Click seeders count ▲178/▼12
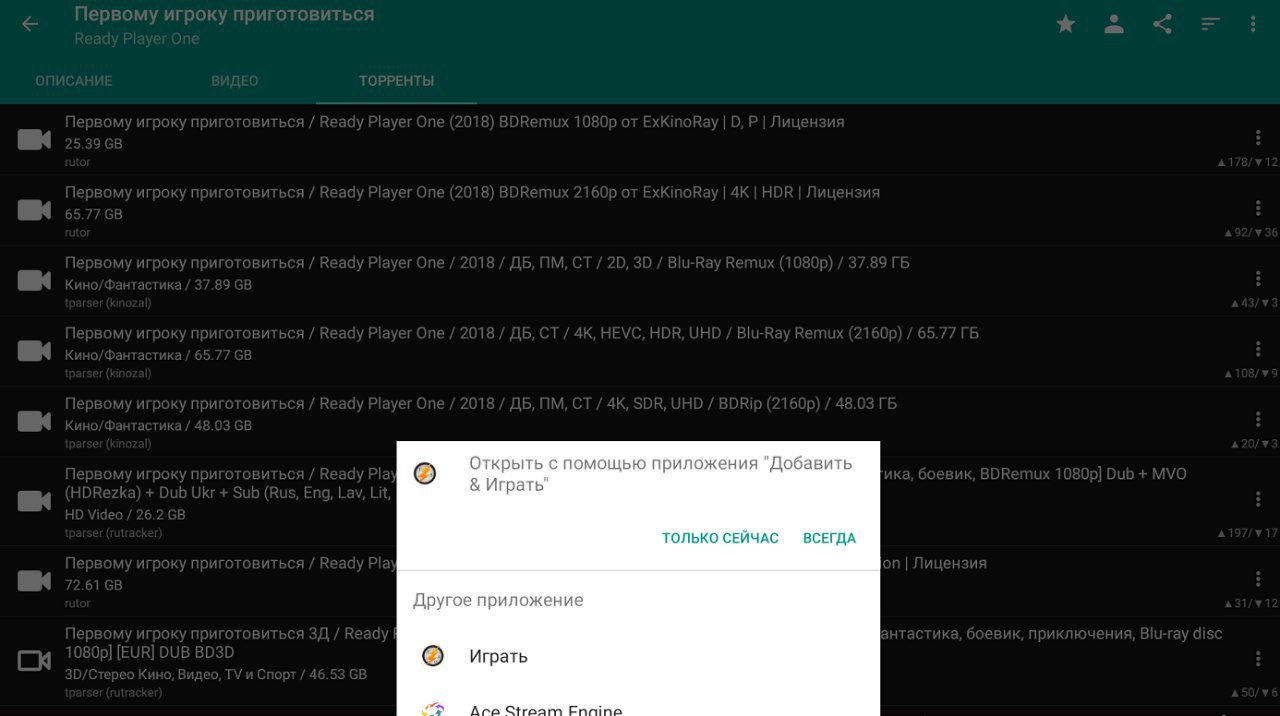Image resolution: width=1280 pixels, height=716 pixels. pyautogui.click(x=1247, y=162)
